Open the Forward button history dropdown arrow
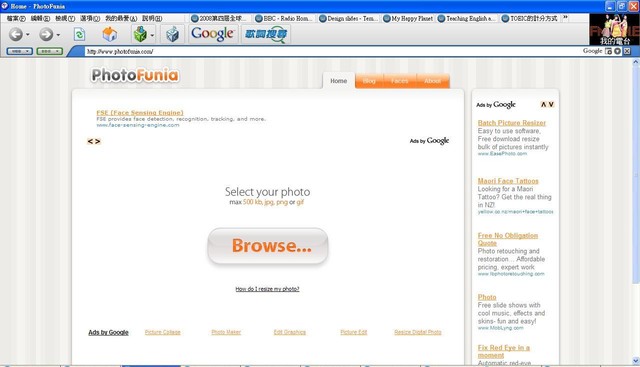Viewport: 640px width, 367px height. (x=58, y=35)
